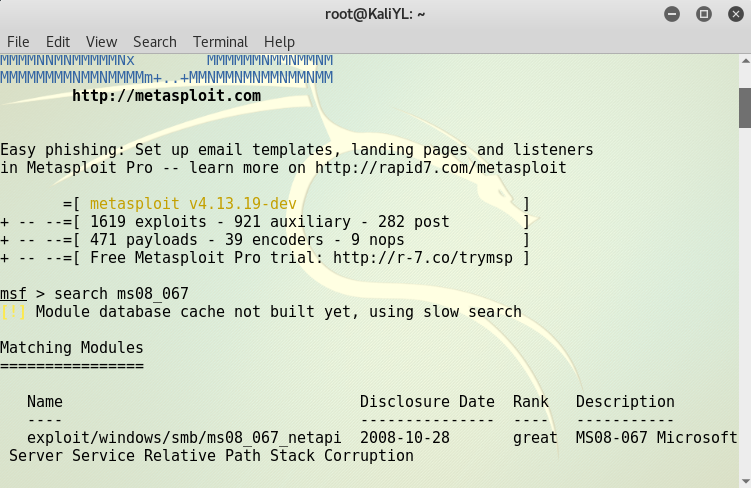Open the View menu
Screen dimensions: 751x488
[102, 42]
